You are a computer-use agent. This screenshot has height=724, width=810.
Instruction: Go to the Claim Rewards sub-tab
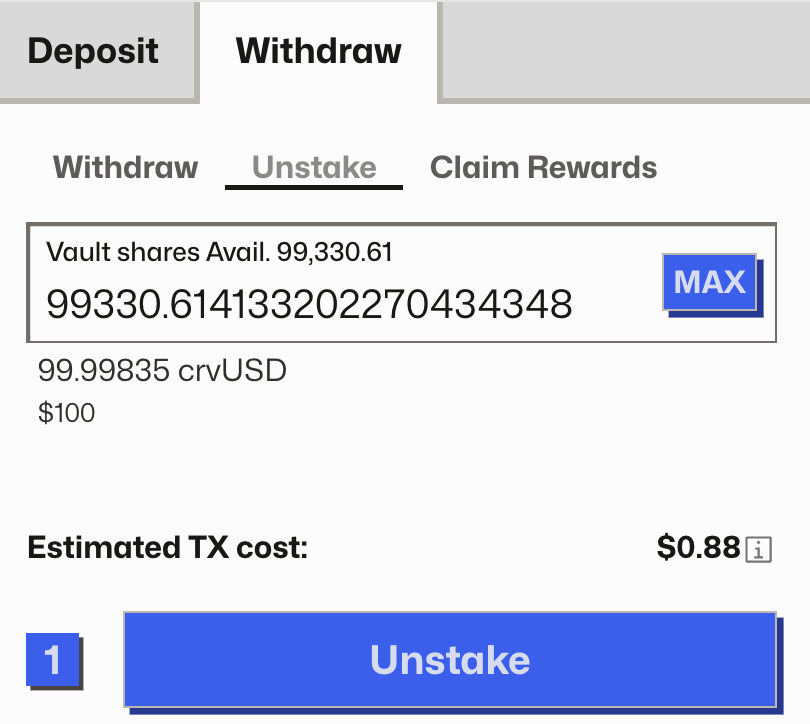[x=543, y=167]
